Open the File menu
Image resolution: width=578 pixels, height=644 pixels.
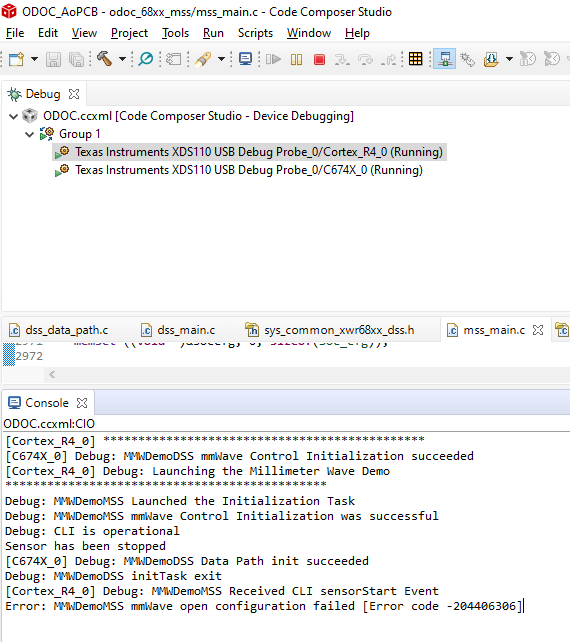pos(15,33)
